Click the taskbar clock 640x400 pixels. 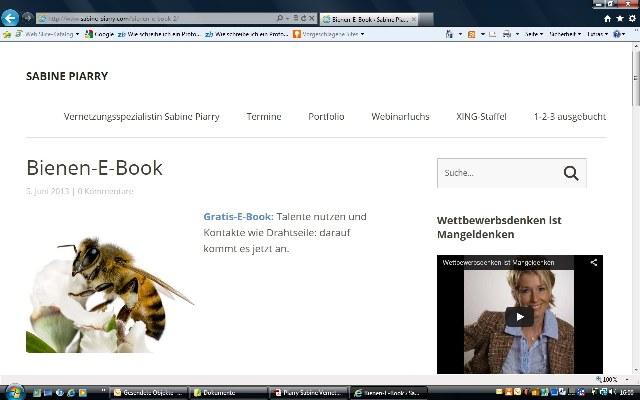point(627,392)
